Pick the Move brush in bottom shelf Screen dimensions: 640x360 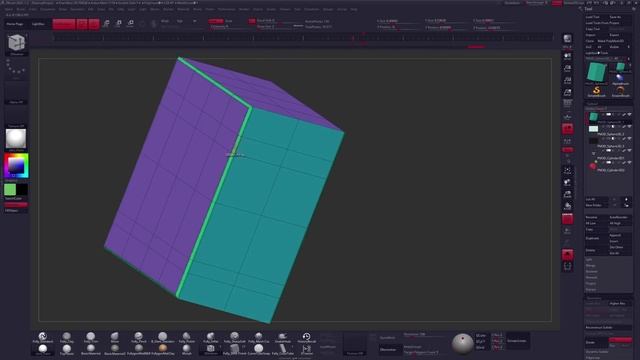coord(115,338)
